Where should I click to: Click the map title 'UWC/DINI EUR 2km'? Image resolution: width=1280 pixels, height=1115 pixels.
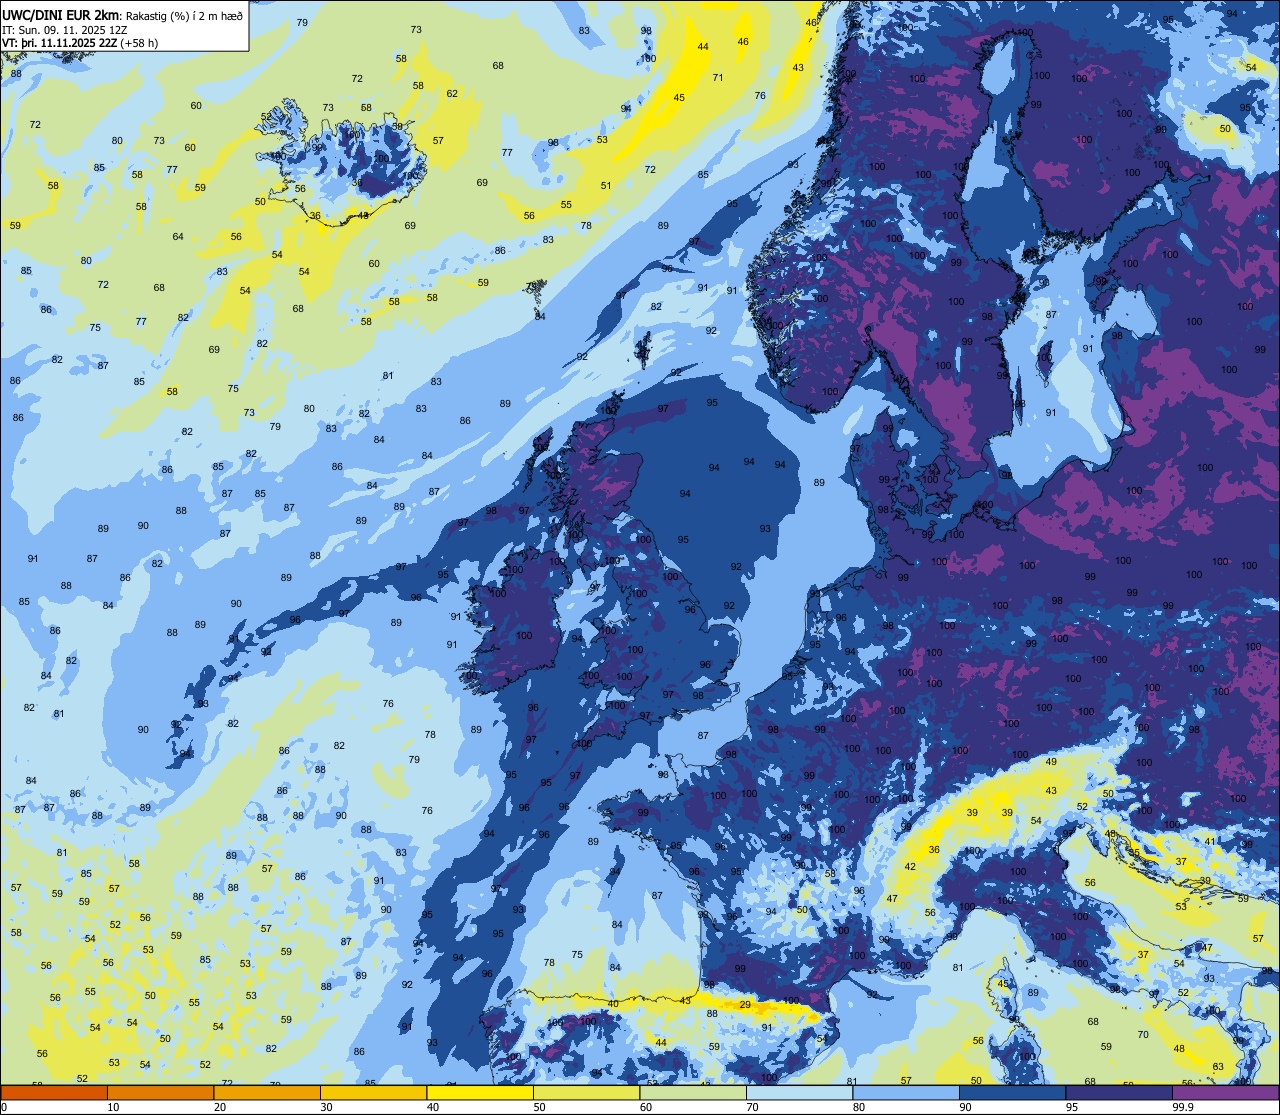[x=60, y=15]
